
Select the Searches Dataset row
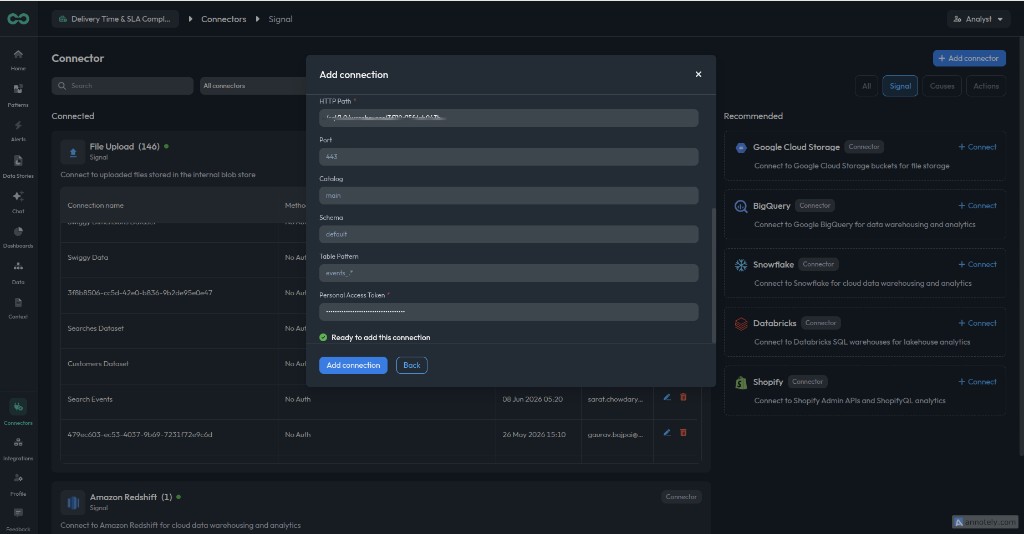[x=95, y=328]
